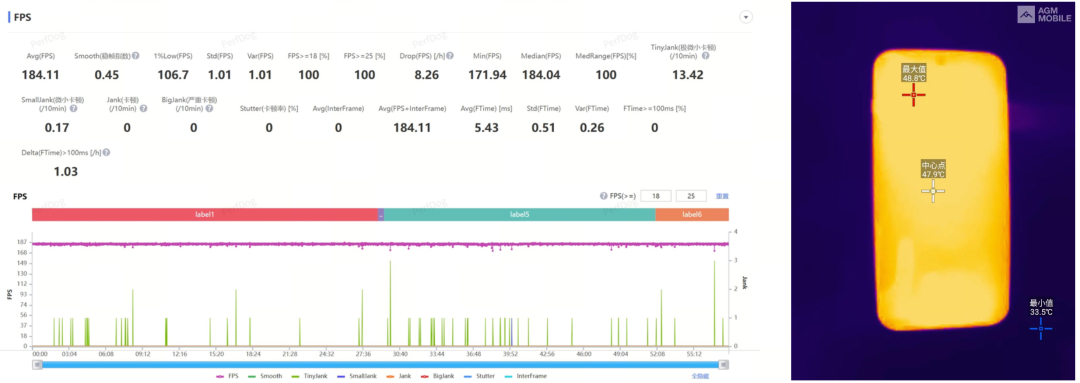Click the Stutter [%] label
The image size is (1080, 383).
tap(269, 109)
